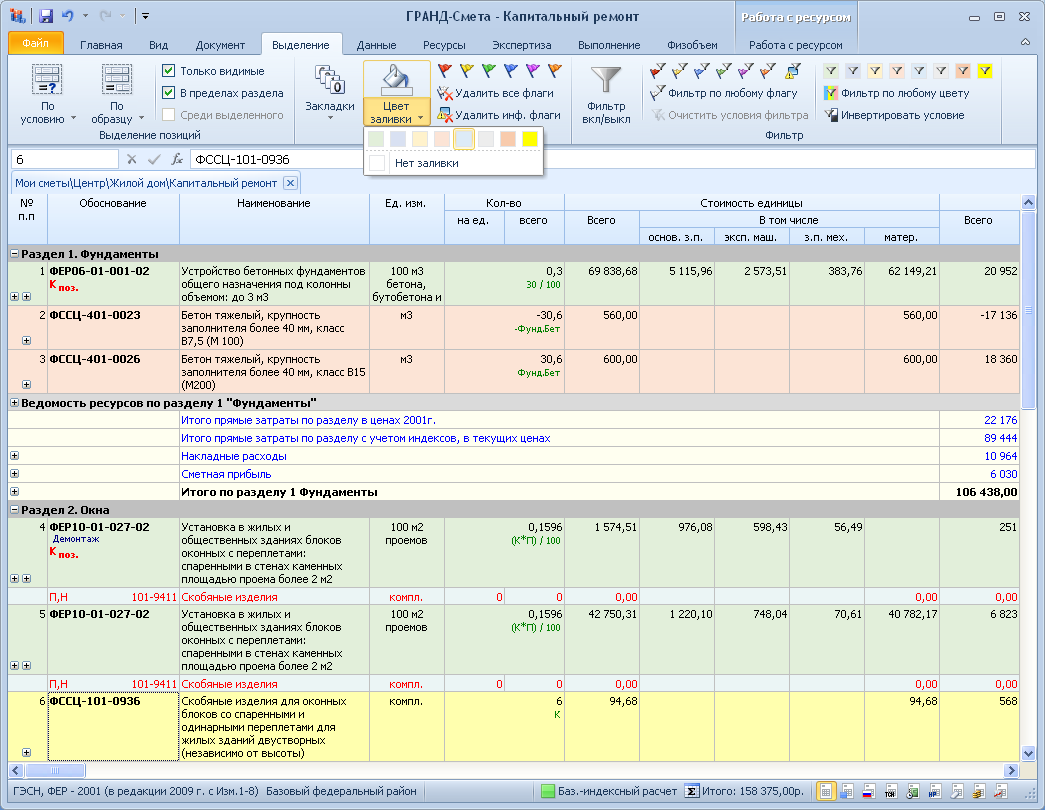Filter by salmon fill color

click(963, 71)
